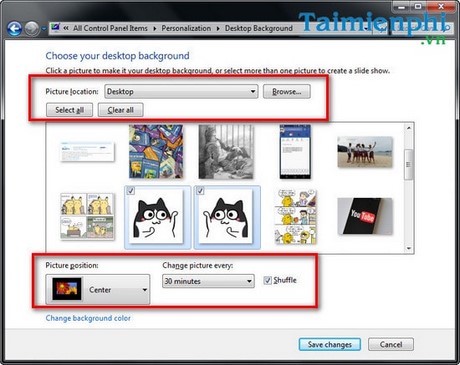This screenshot has width=460, height=365.
Task: Uncheck the second cat picture checkbox
Action: 200,191
